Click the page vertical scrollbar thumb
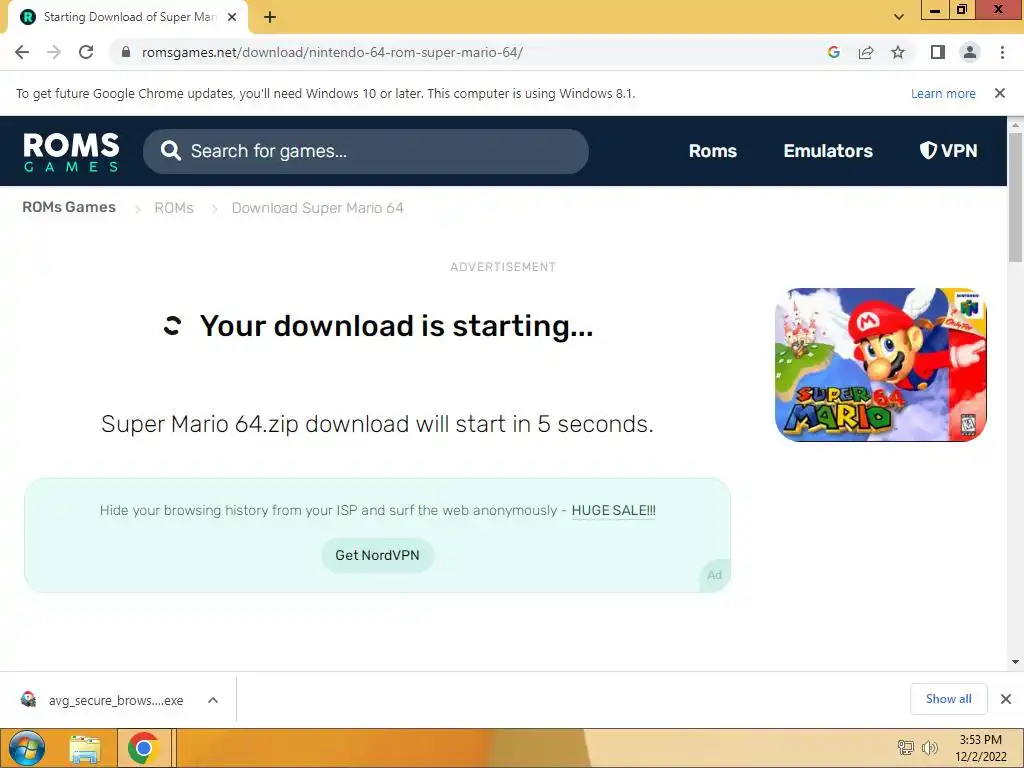 1015,197
